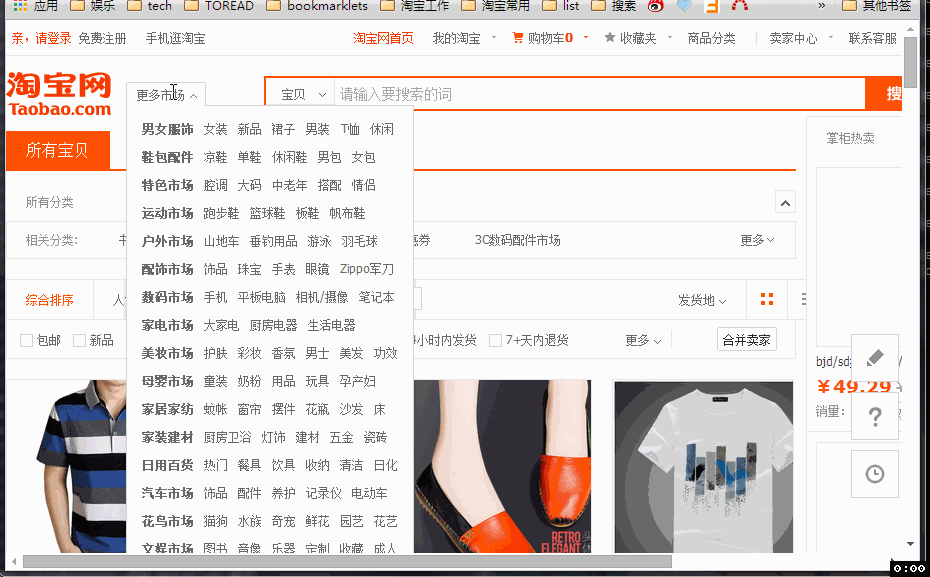Click the clock history icon
930x577 pixels.
tap(874, 474)
